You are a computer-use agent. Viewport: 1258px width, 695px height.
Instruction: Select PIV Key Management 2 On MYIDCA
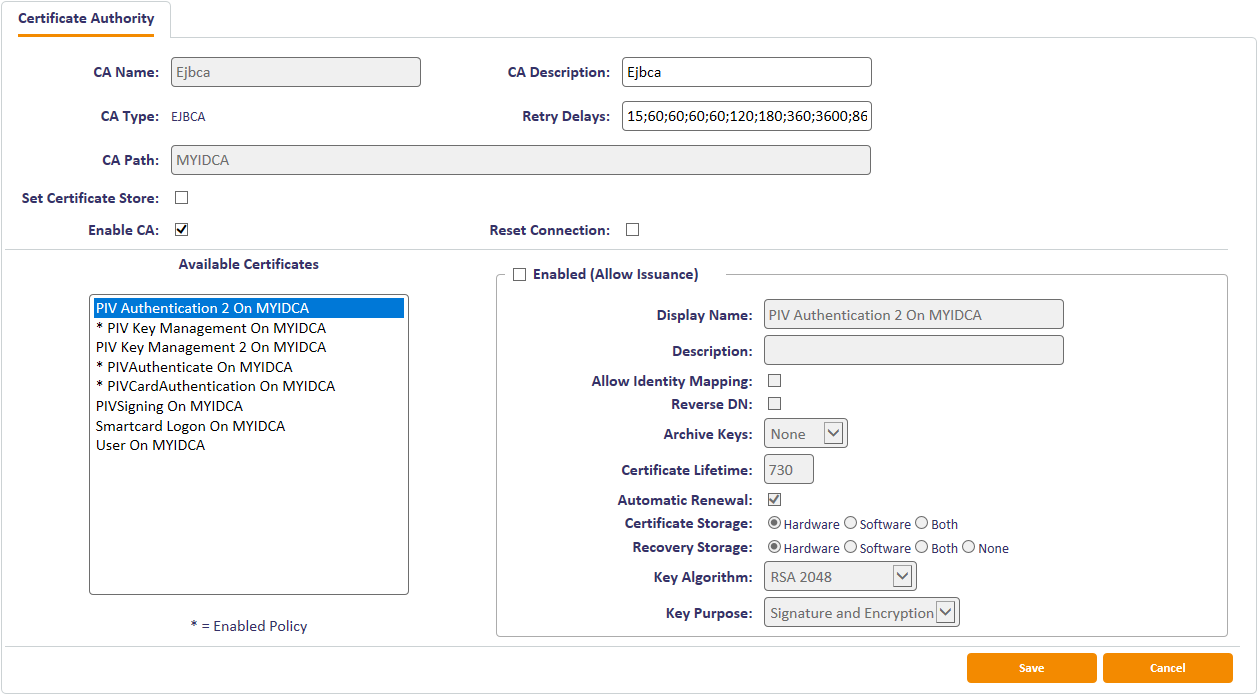click(211, 347)
